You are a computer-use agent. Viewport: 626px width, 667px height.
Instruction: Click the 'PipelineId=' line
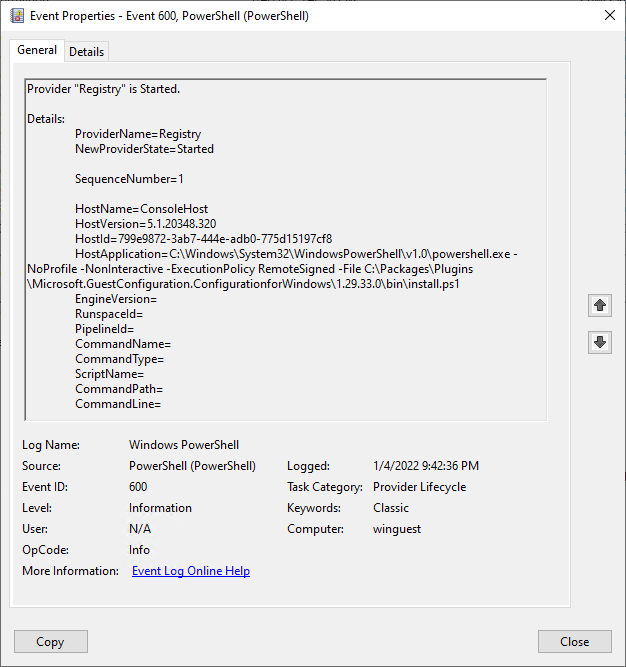point(104,329)
